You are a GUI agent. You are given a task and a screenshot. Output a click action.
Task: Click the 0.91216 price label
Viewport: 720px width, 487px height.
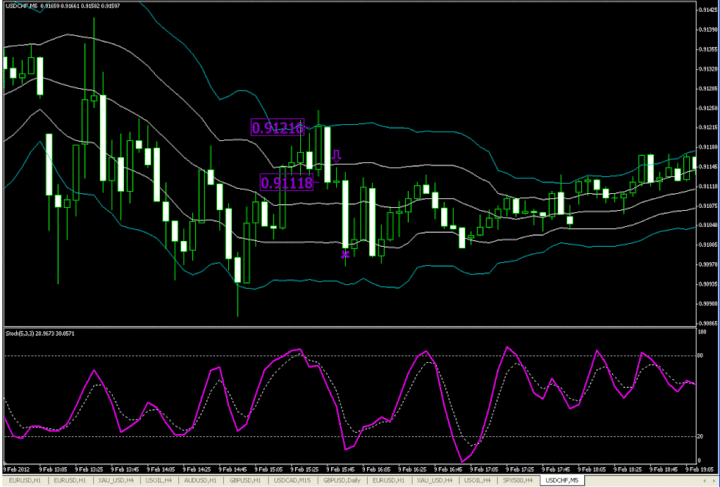pyautogui.click(x=277, y=127)
